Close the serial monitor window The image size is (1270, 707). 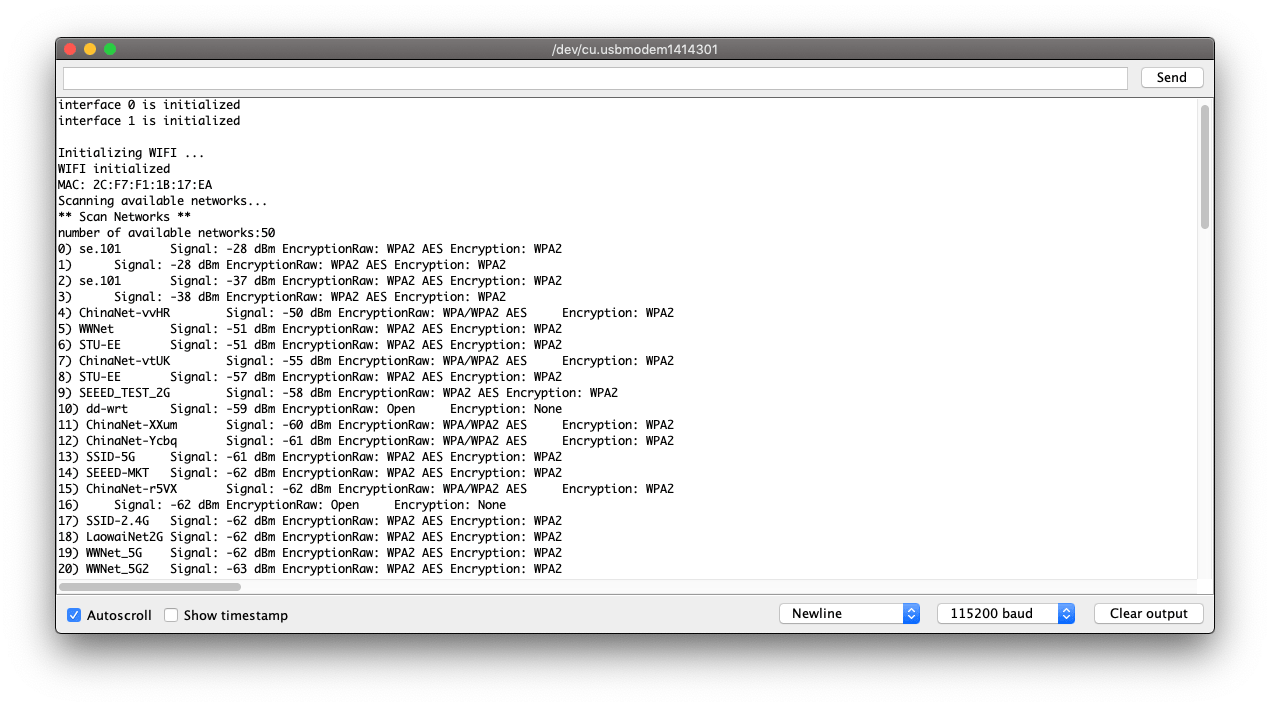point(70,49)
